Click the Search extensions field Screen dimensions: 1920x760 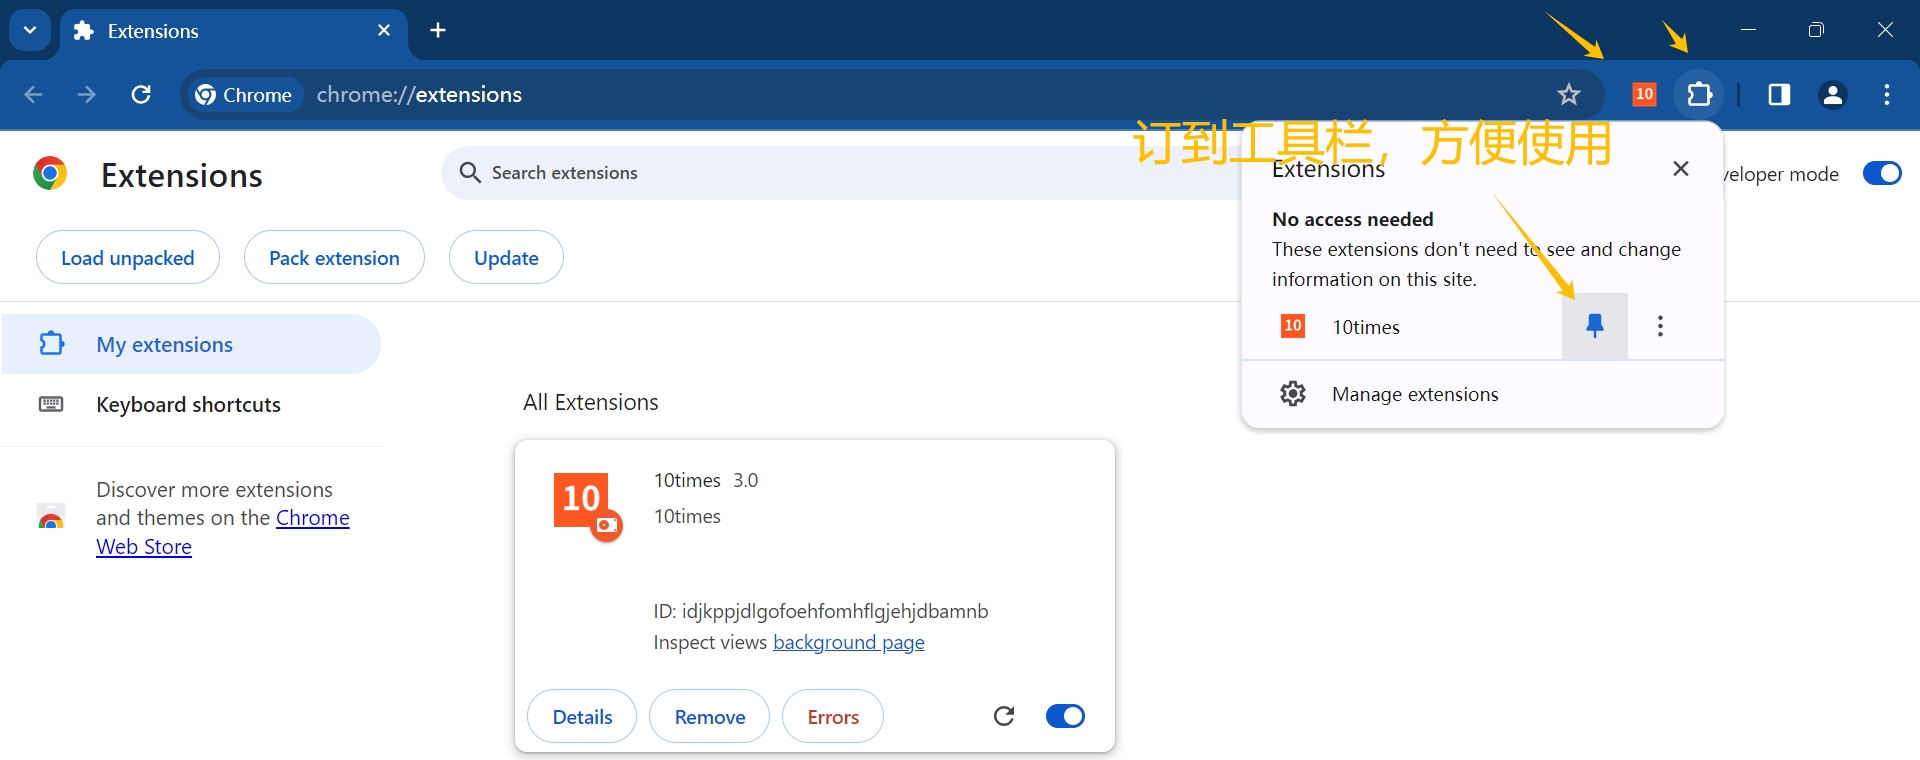(840, 173)
